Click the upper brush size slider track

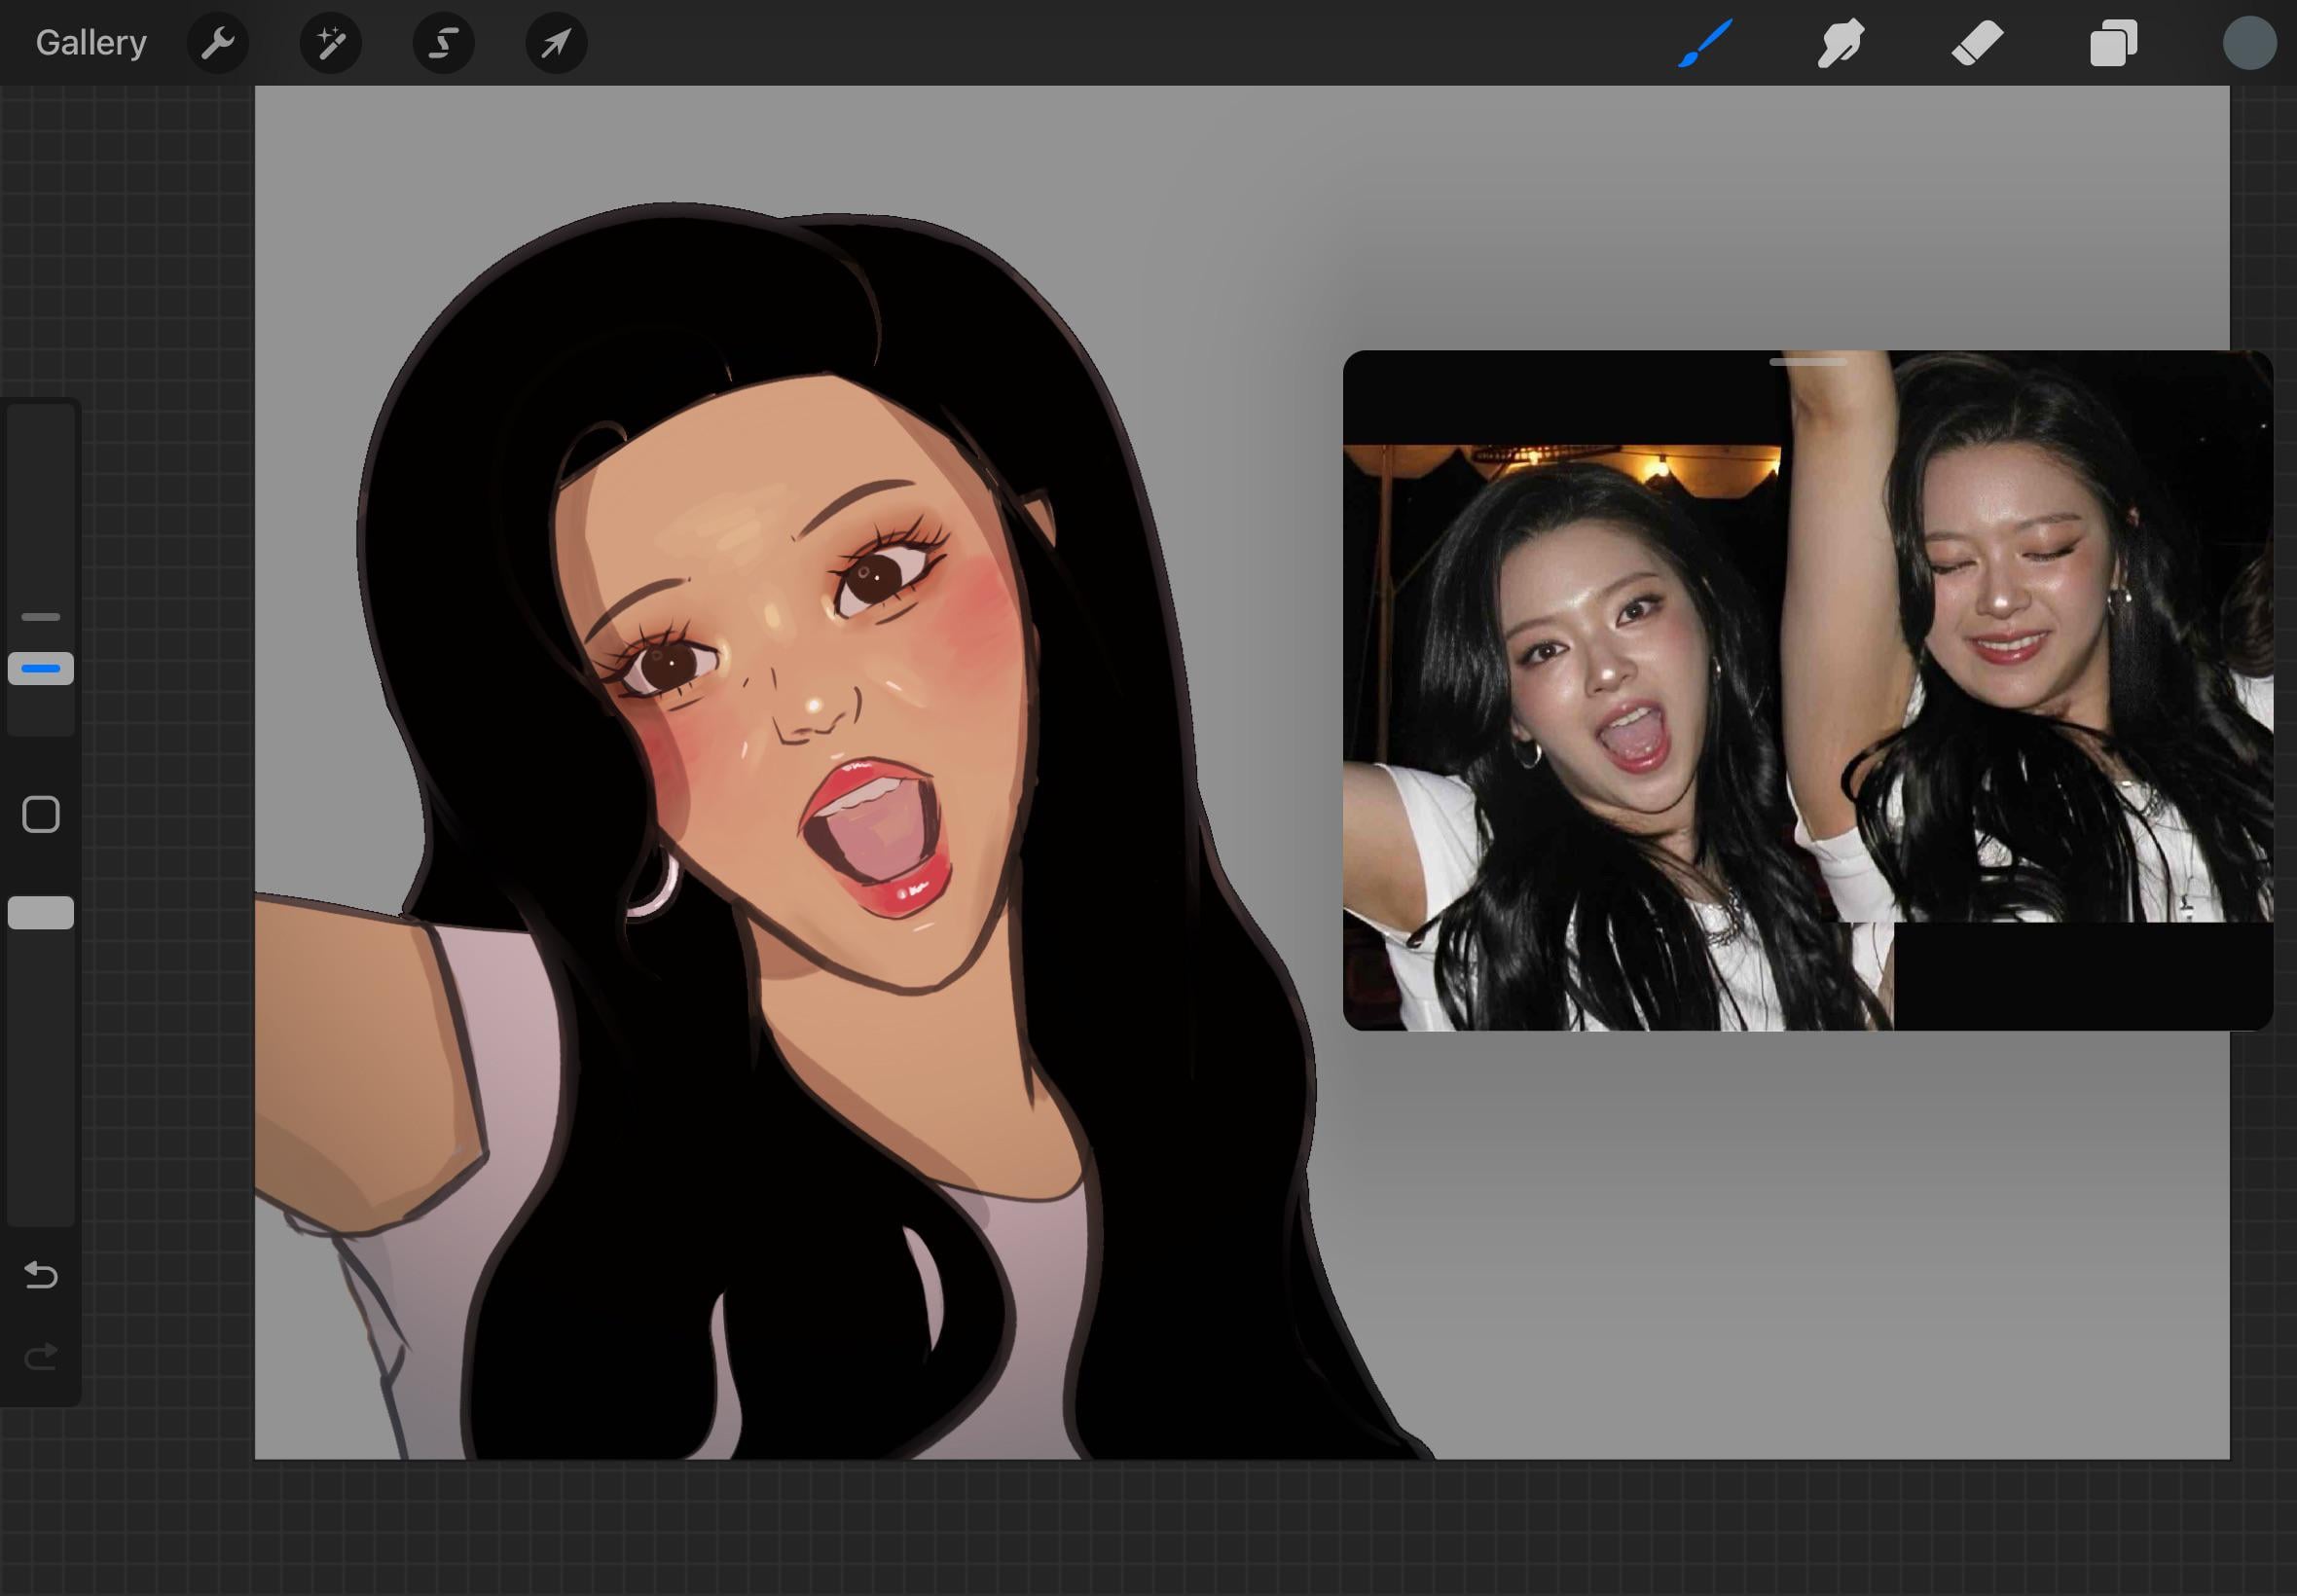point(41,500)
